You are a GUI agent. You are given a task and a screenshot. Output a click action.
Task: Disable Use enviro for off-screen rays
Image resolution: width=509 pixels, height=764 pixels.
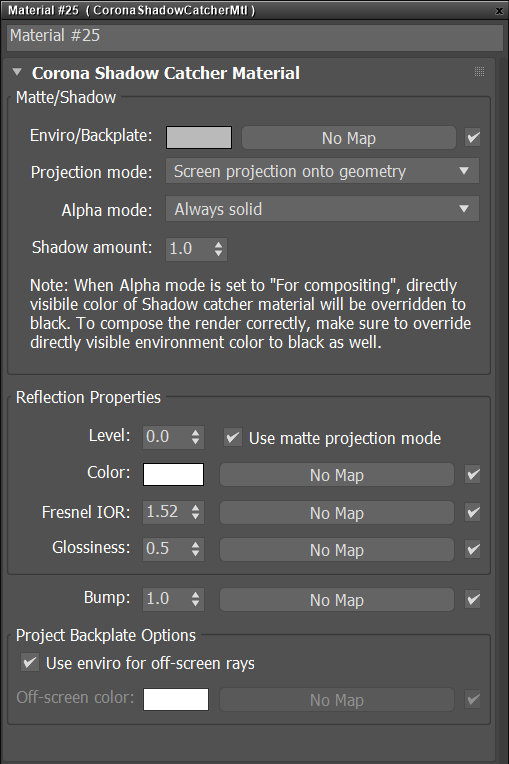coord(30,663)
